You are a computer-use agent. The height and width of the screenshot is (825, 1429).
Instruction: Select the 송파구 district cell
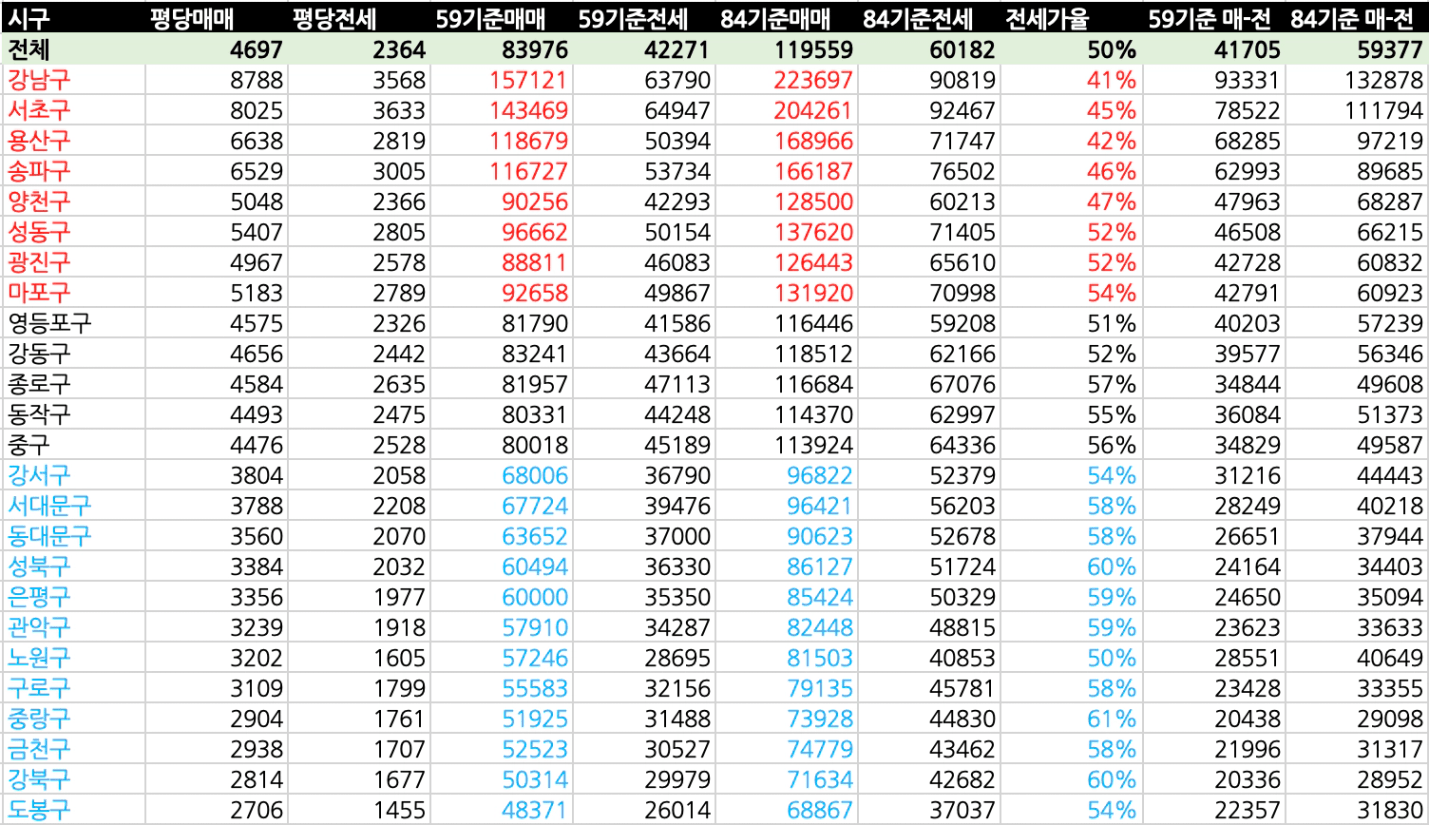pyautogui.click(x=39, y=170)
